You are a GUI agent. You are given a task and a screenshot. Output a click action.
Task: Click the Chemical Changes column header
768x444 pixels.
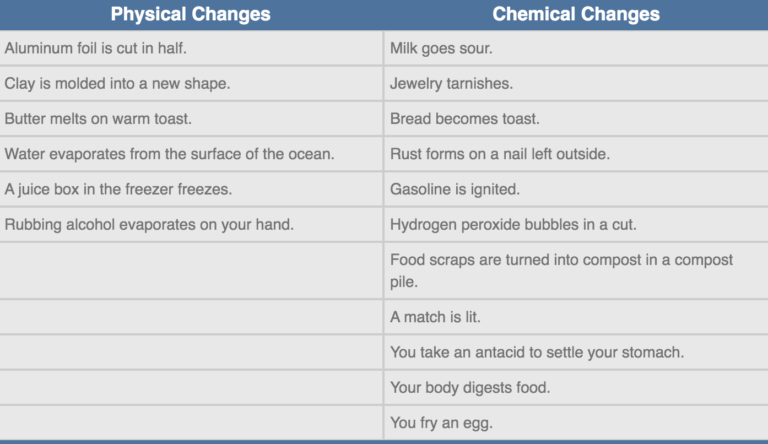tap(575, 14)
